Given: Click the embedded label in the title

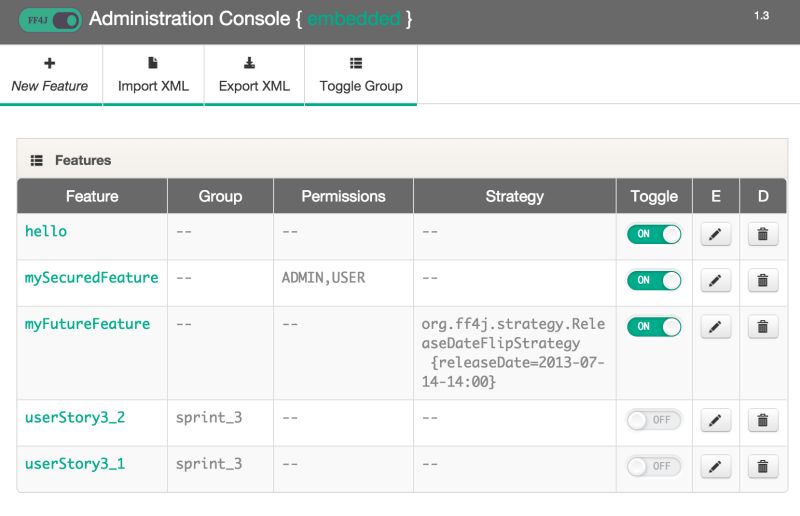Looking at the screenshot, I should 354,19.
